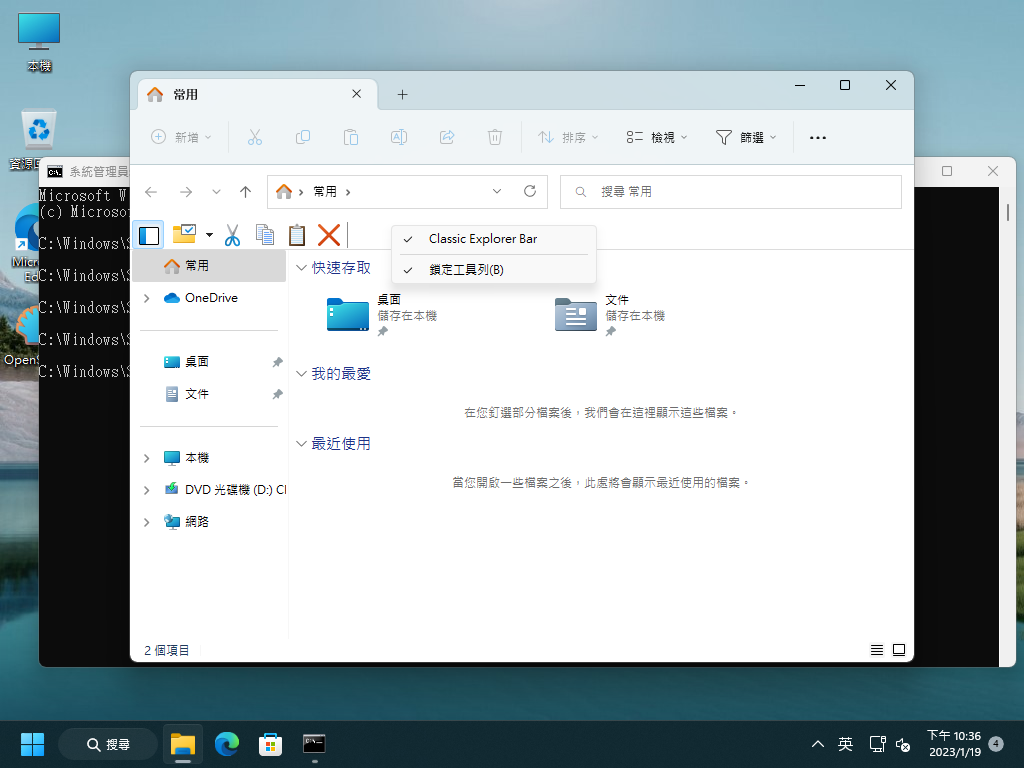The image size is (1024, 768).
Task: Toggle the navigation pane icon on Classic bar
Action: pos(148,235)
